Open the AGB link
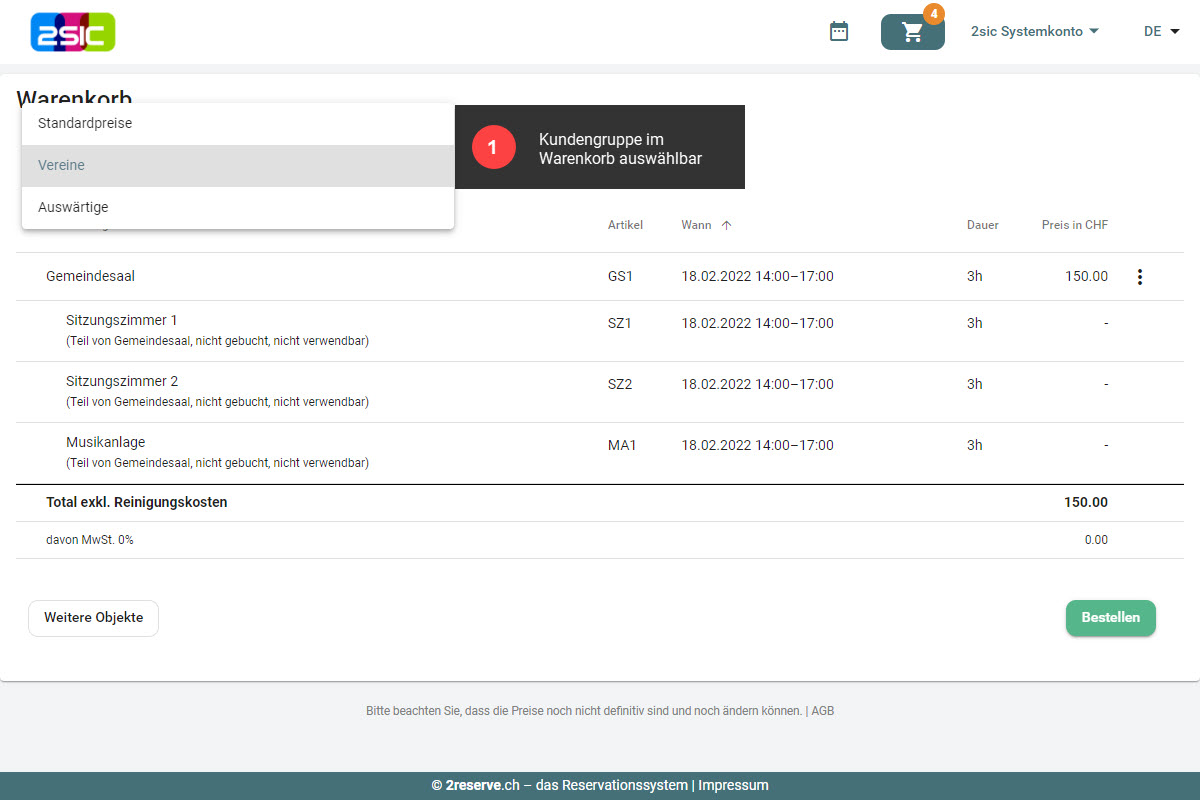This screenshot has width=1200, height=800. pyautogui.click(x=822, y=712)
